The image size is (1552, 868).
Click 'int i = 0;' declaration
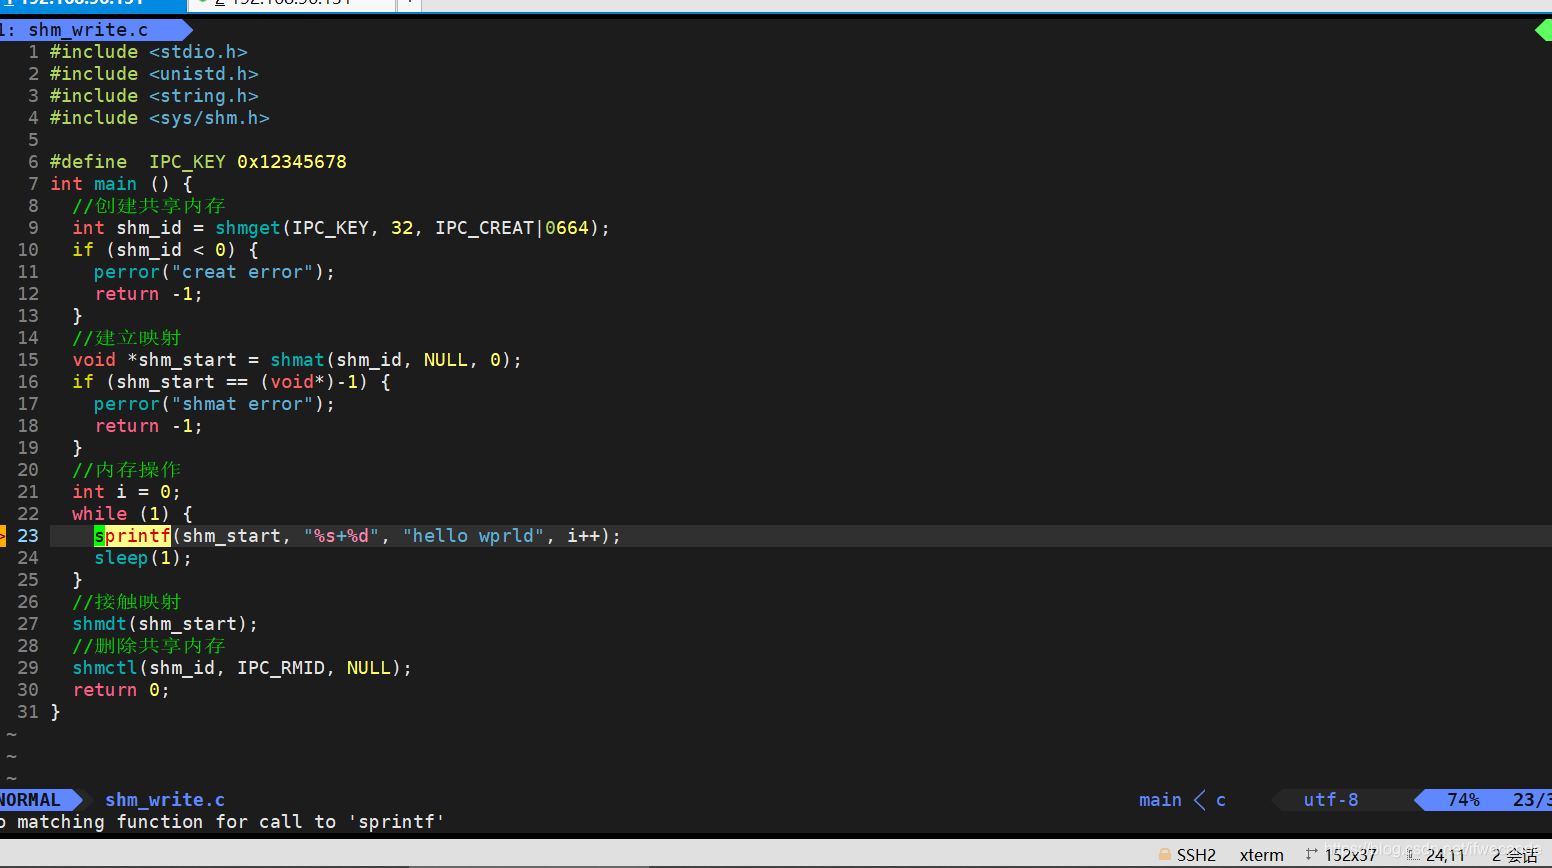pos(127,492)
